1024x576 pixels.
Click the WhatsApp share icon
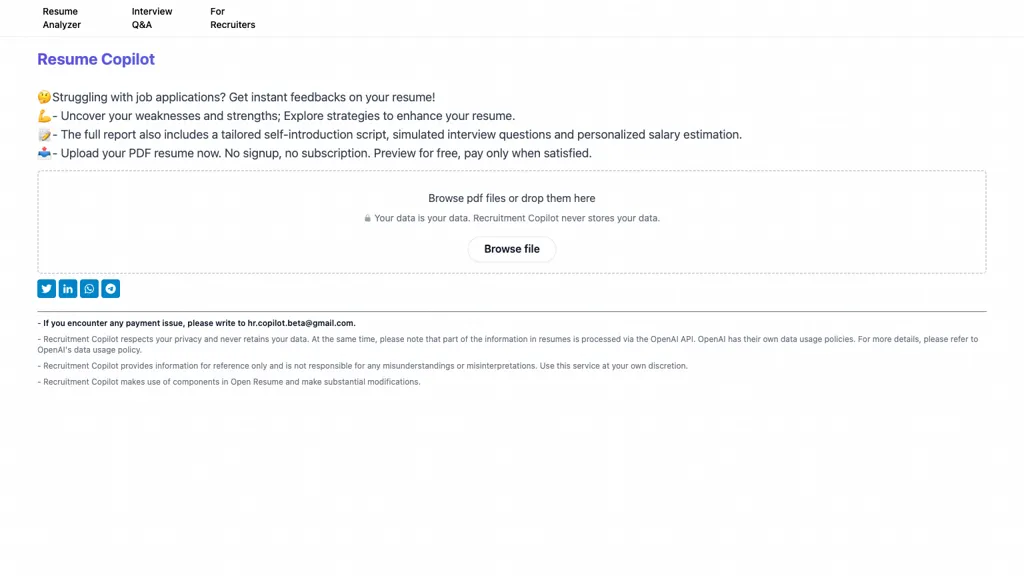click(x=89, y=289)
